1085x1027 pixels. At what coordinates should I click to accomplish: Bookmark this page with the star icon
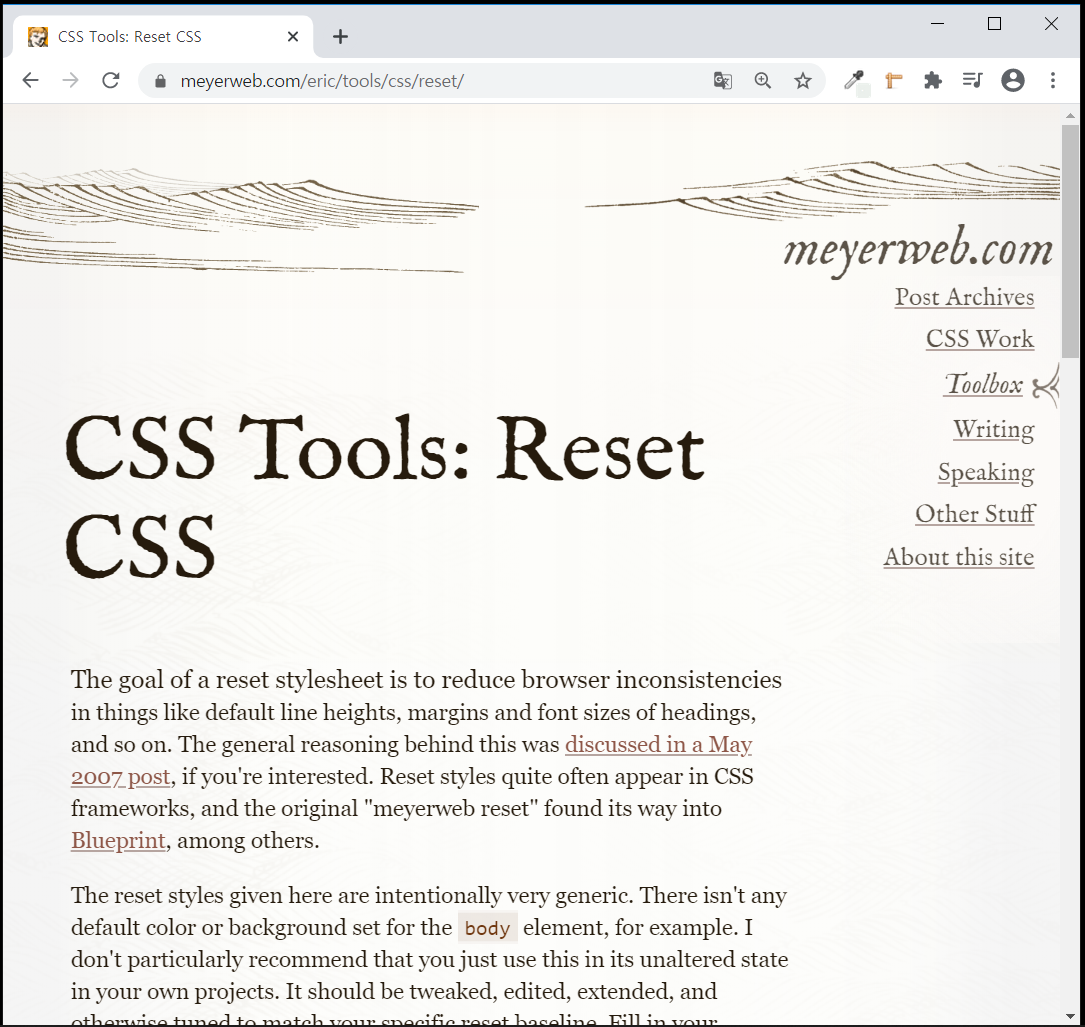[803, 80]
